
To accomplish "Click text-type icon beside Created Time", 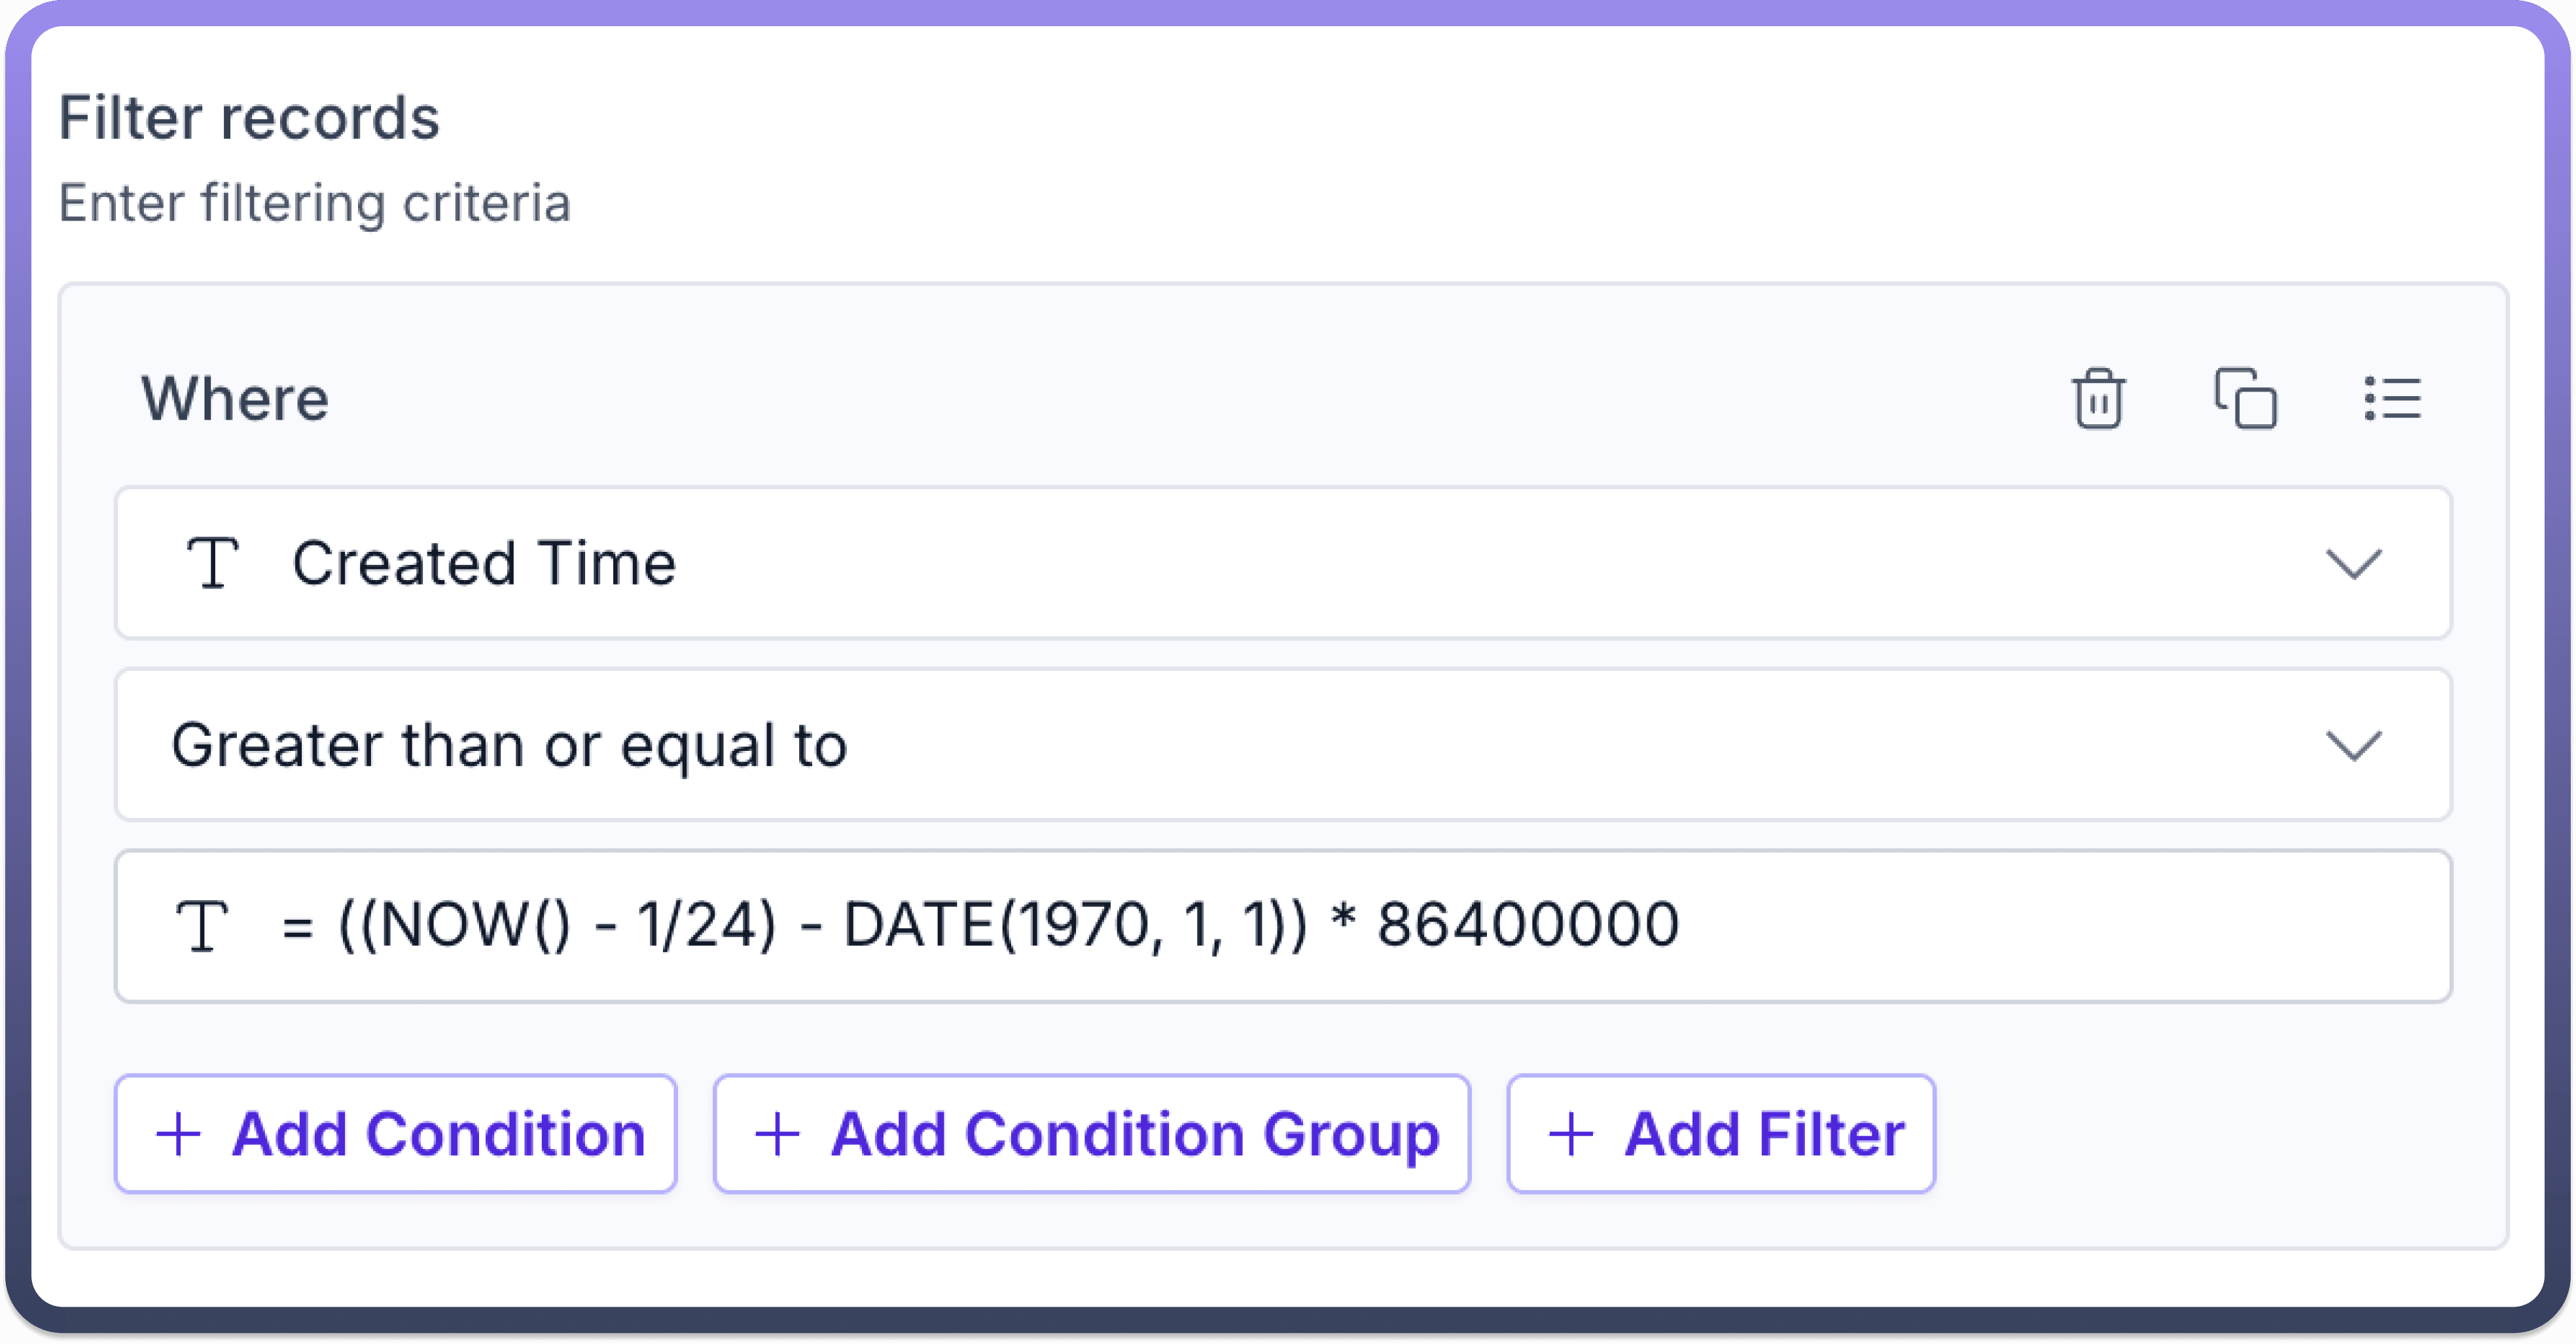I will tap(212, 562).
